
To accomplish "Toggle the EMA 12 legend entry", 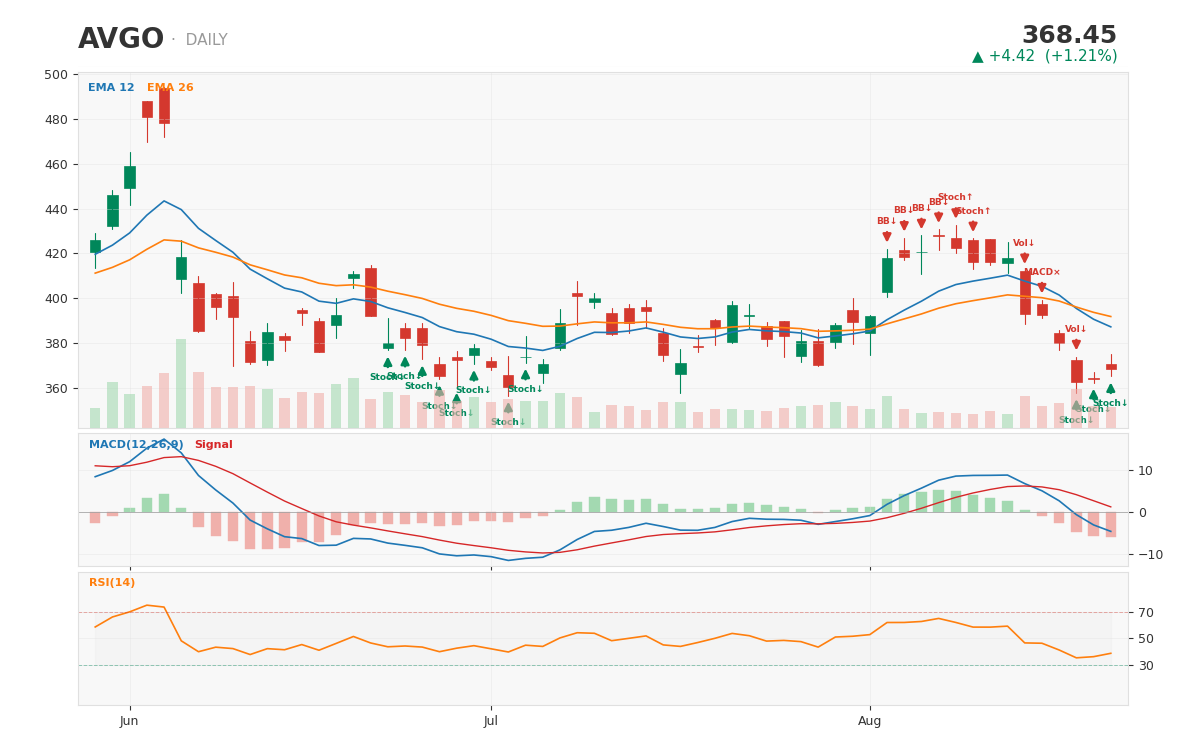I will 111,88.
